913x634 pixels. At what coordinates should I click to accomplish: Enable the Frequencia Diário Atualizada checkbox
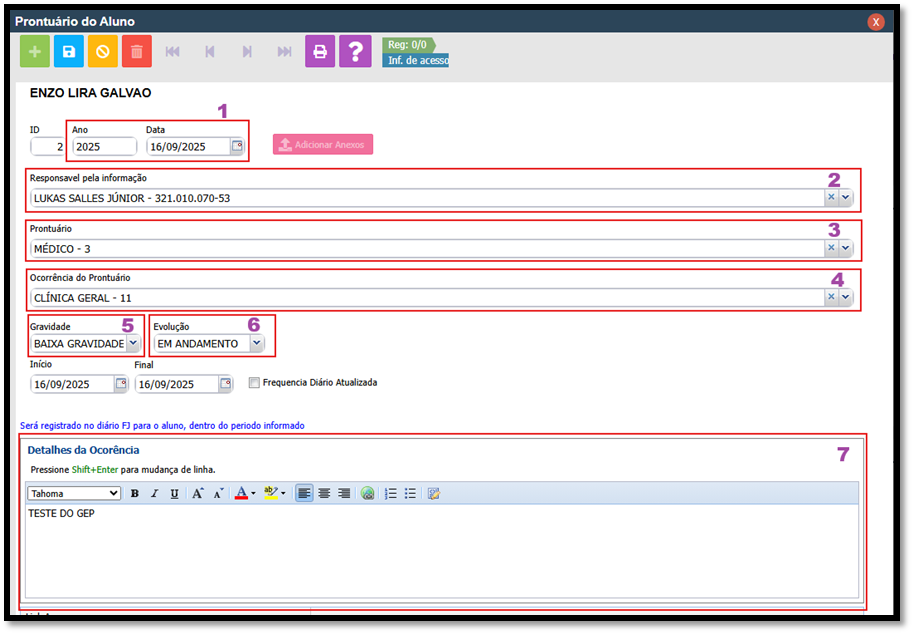click(254, 382)
